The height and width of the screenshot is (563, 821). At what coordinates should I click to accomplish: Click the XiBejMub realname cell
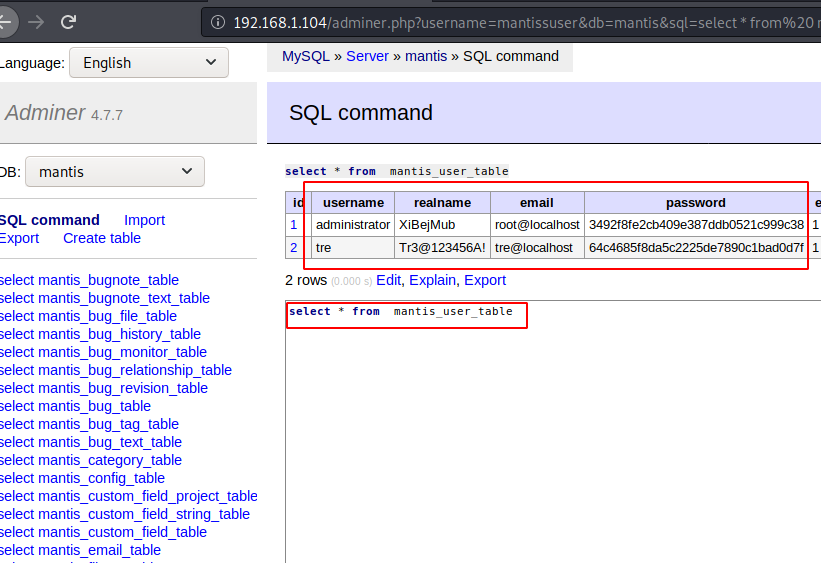click(442, 225)
